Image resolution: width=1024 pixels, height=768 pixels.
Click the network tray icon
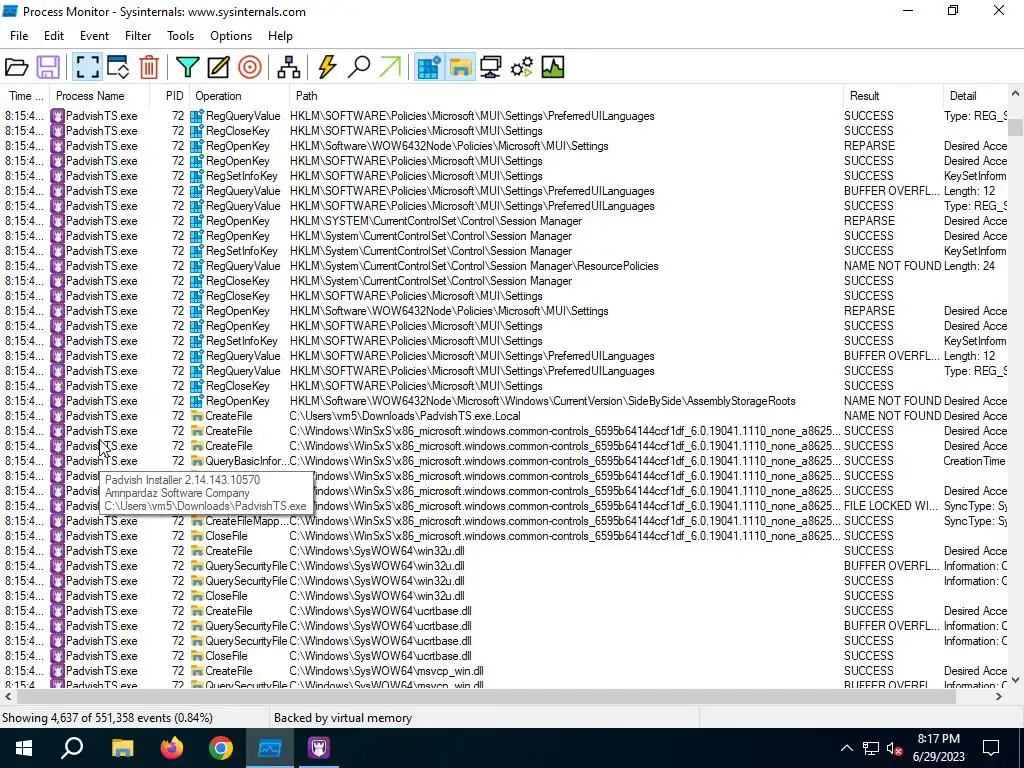click(871, 748)
